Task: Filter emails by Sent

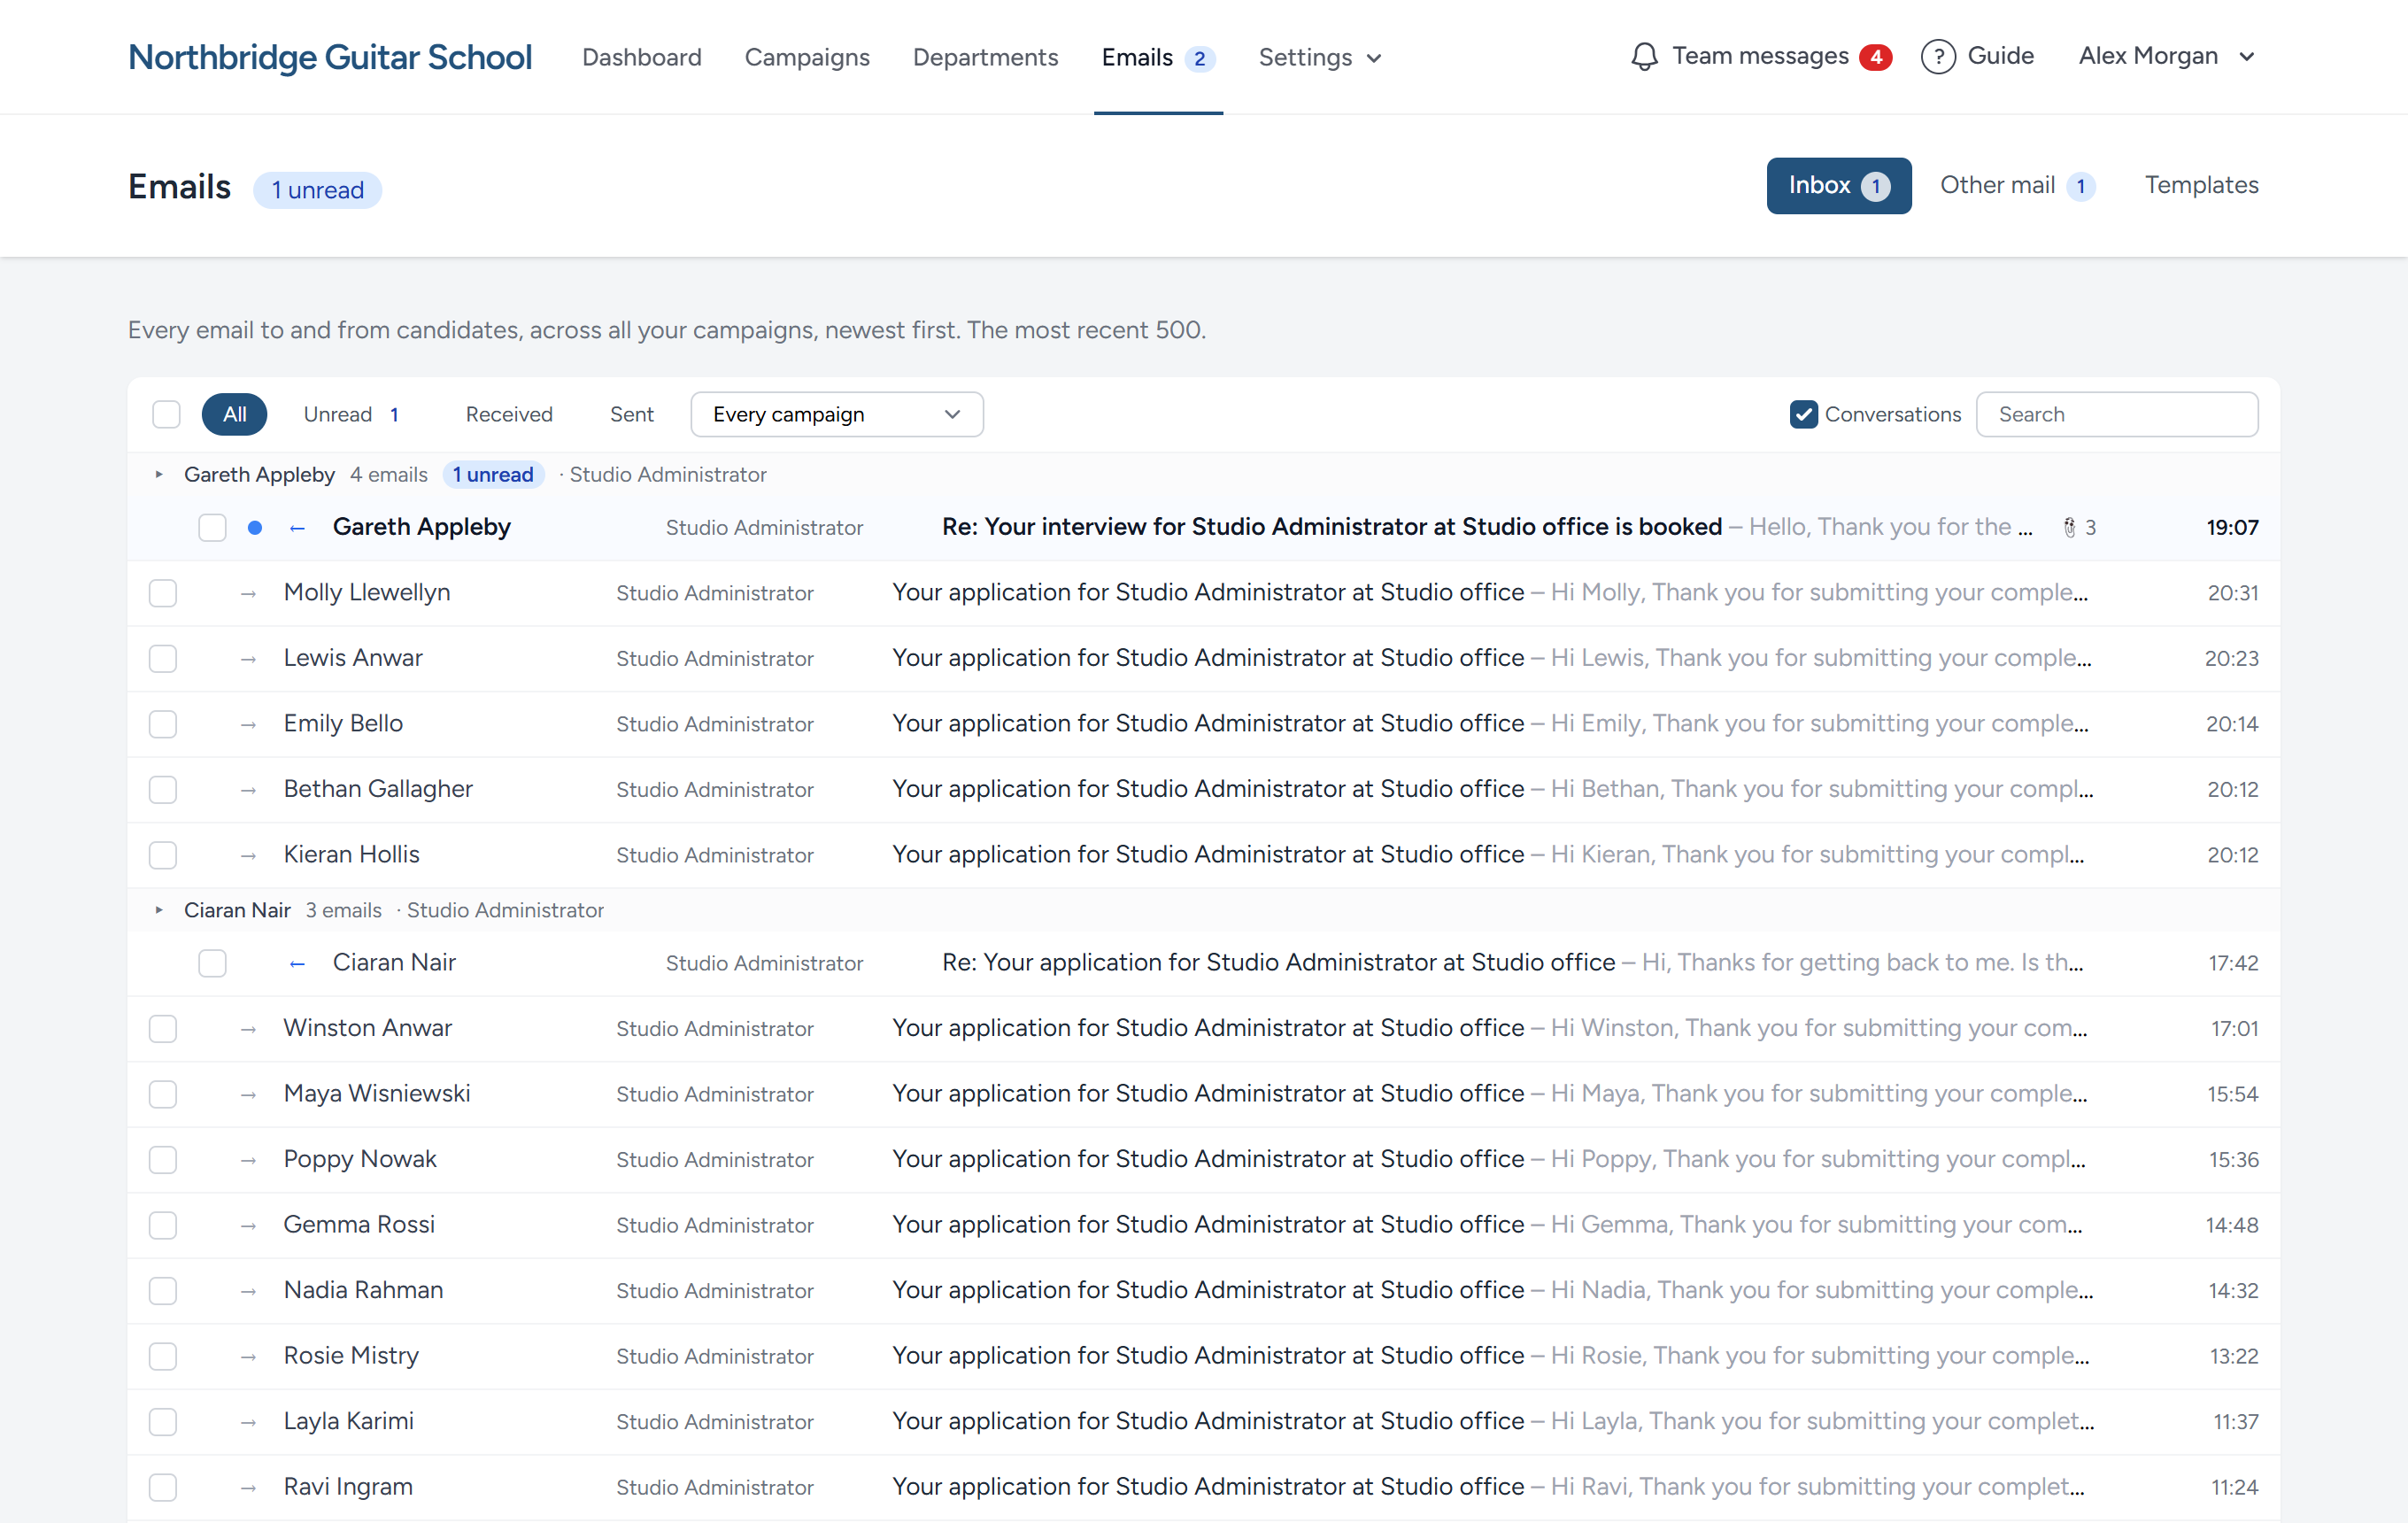Action: click(632, 414)
